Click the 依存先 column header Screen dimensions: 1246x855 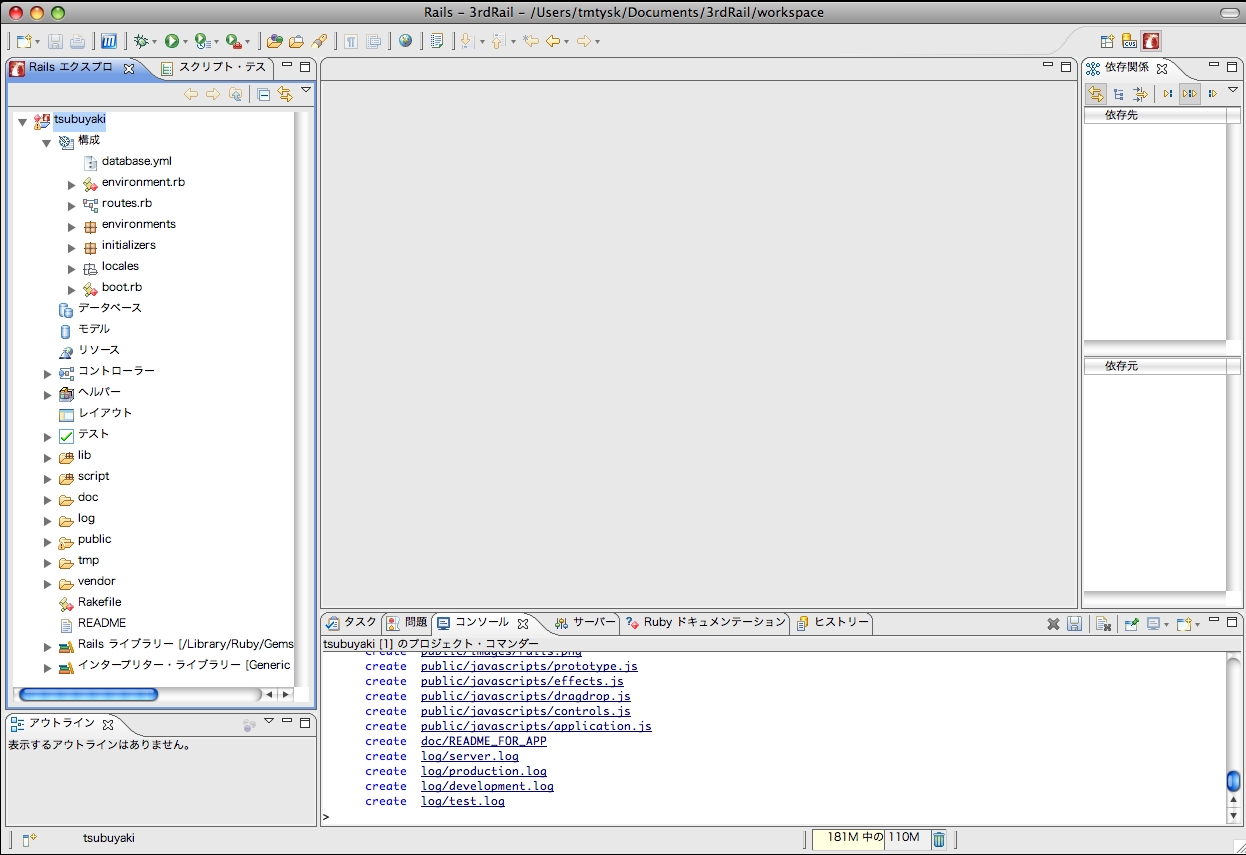pyautogui.click(x=1155, y=115)
